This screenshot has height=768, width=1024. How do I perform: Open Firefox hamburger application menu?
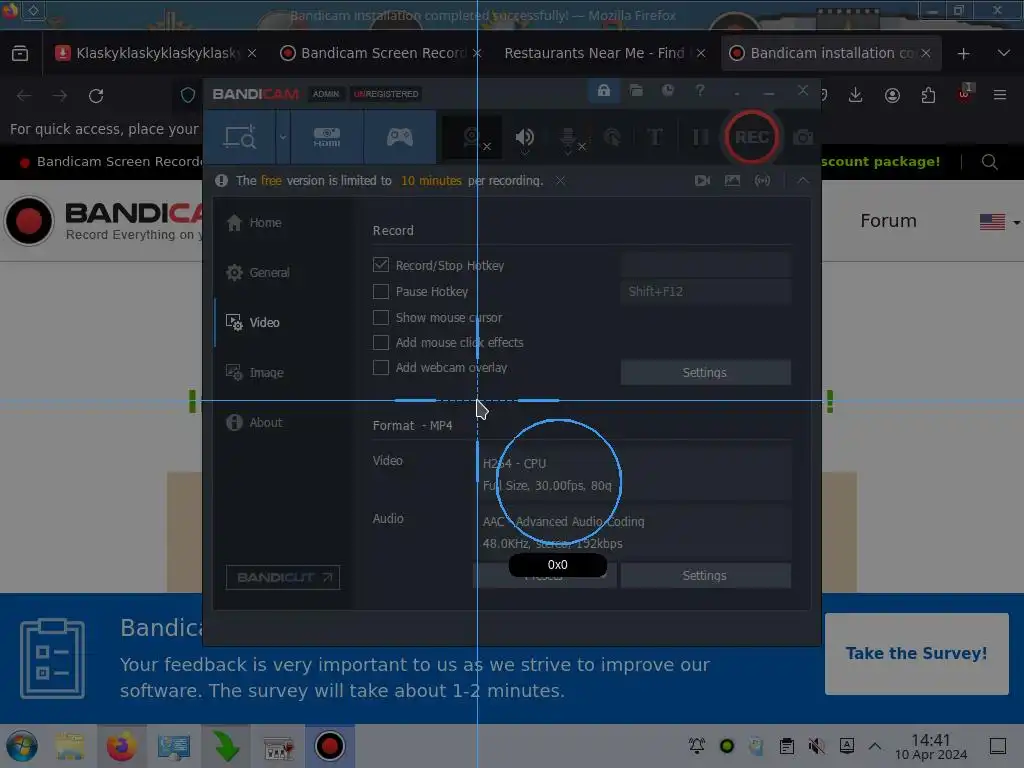click(x=999, y=95)
